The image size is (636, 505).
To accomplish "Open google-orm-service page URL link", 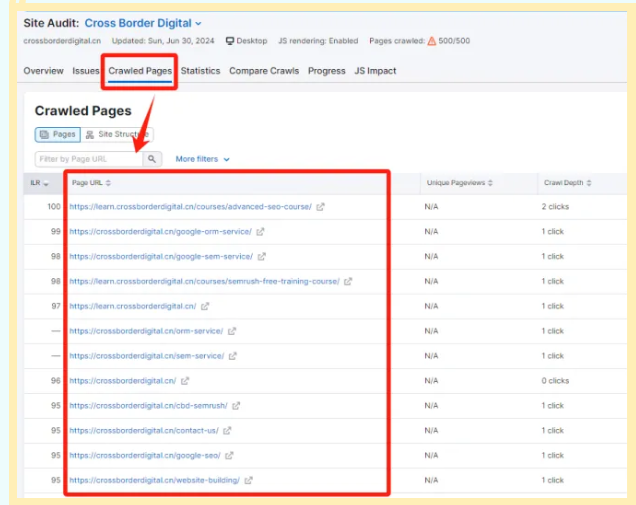I will click(160, 232).
